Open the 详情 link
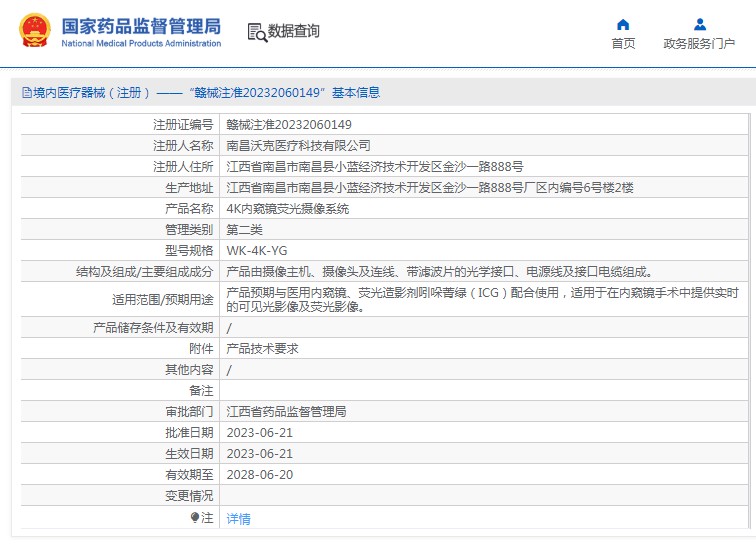756x547 pixels. (239, 519)
